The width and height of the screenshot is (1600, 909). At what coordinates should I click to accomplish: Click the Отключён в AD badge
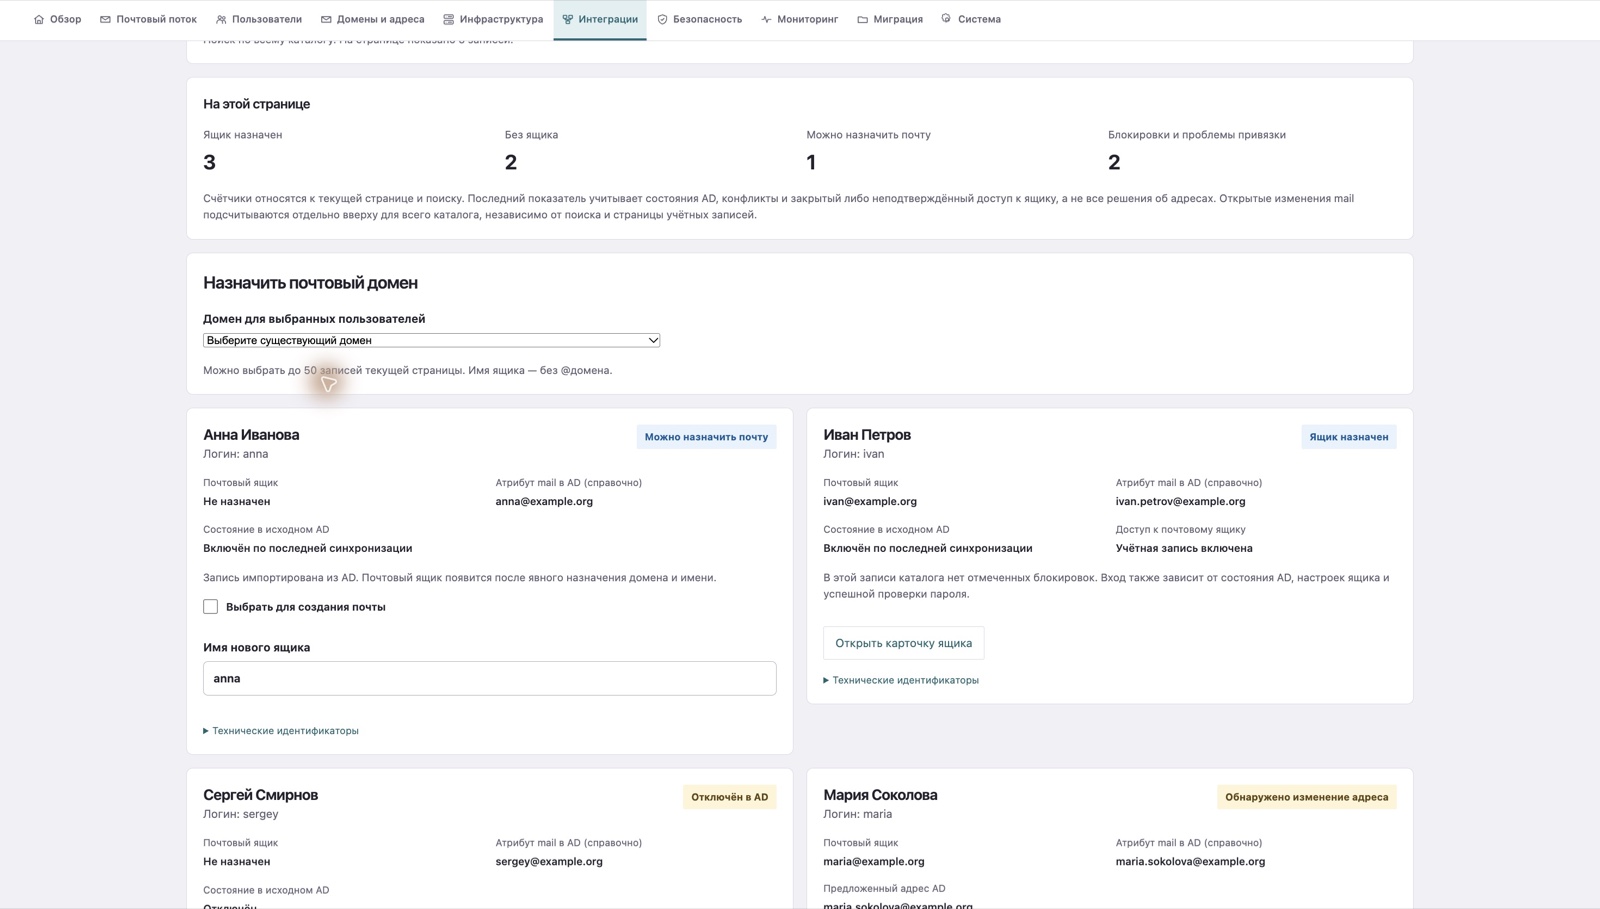(x=730, y=797)
